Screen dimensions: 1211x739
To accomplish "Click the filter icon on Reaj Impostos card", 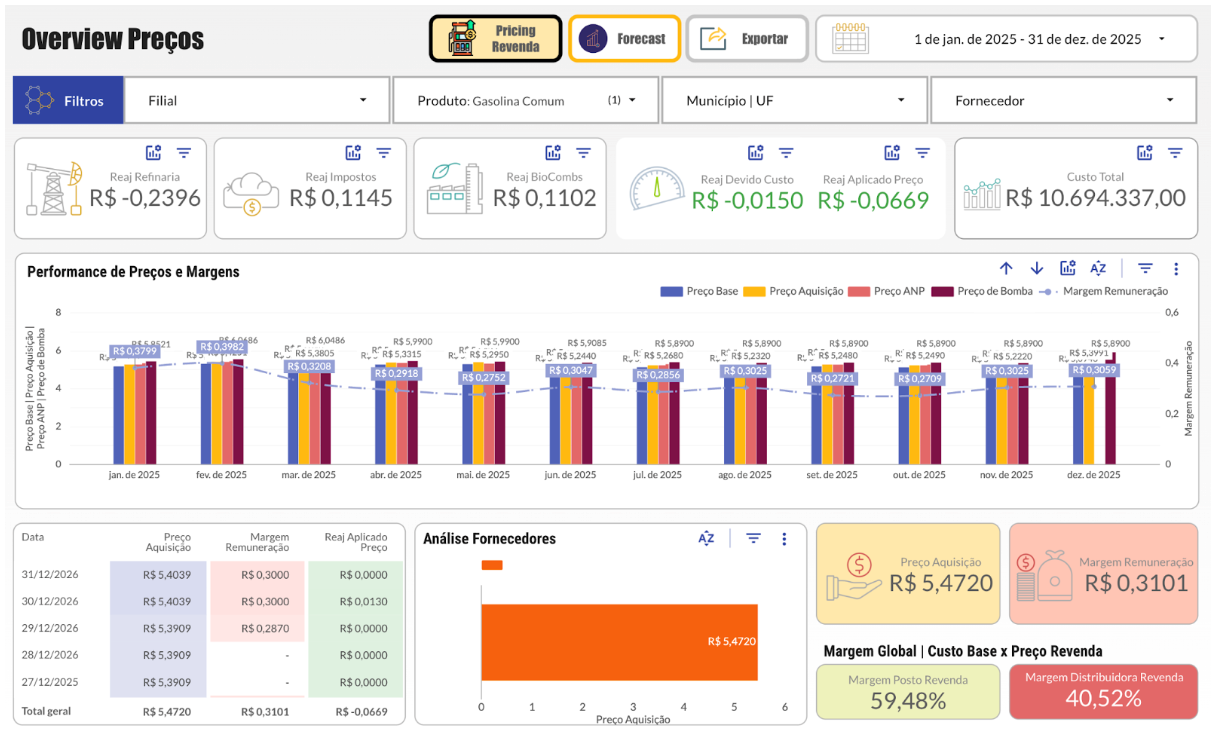I will [383, 153].
